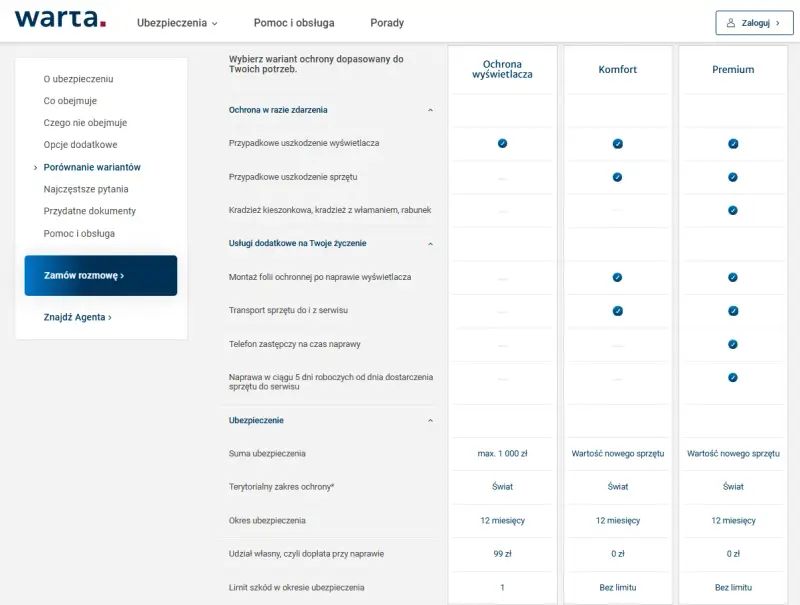Click 'Naprawa w ciągu 5 dni roboczych' label

tap(331, 382)
